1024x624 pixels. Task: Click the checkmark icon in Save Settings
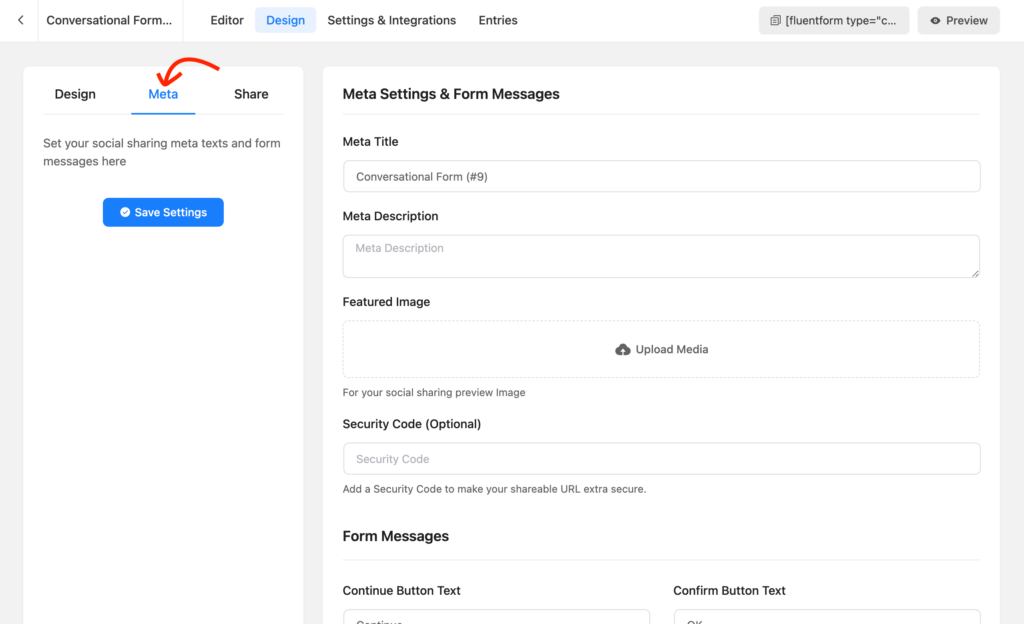click(125, 212)
